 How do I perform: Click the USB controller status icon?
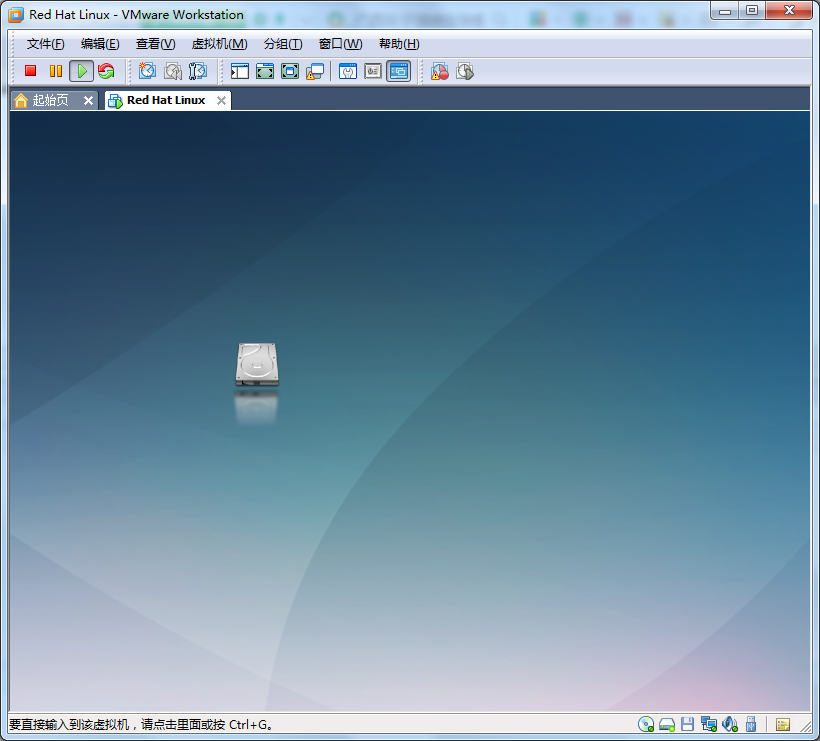(751, 724)
